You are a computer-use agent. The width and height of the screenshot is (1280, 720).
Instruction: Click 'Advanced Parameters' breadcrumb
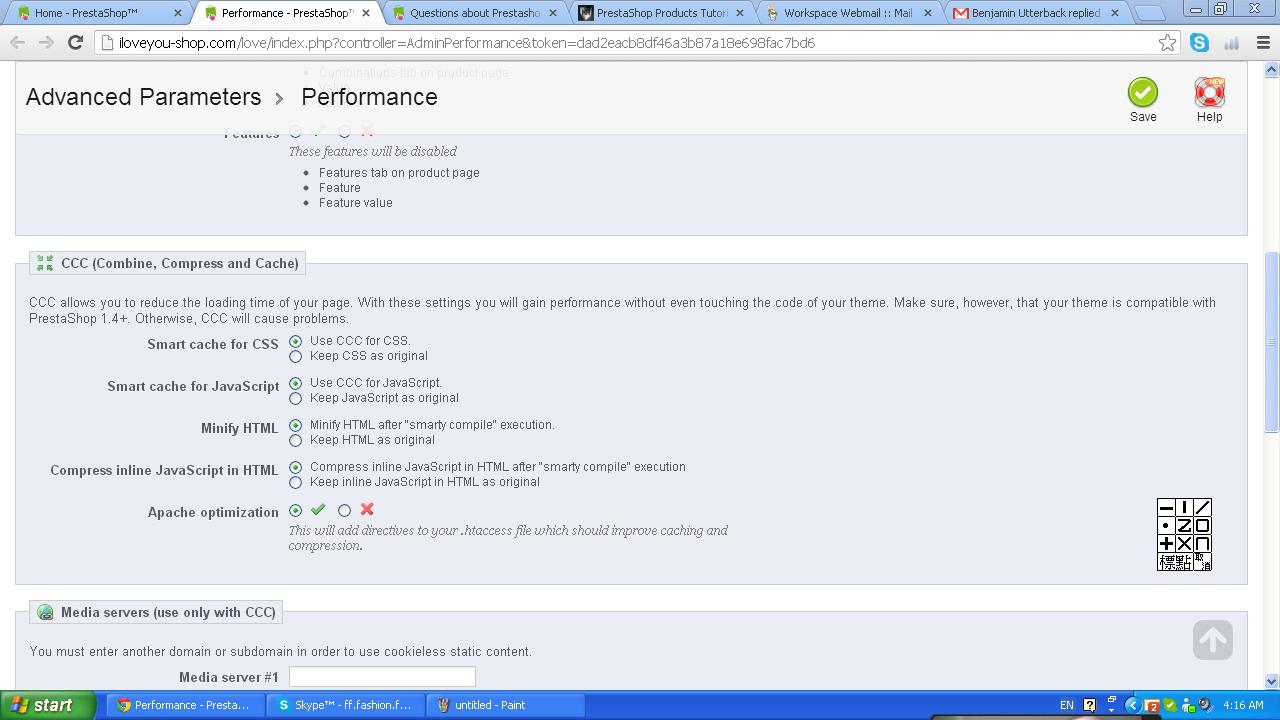click(143, 97)
